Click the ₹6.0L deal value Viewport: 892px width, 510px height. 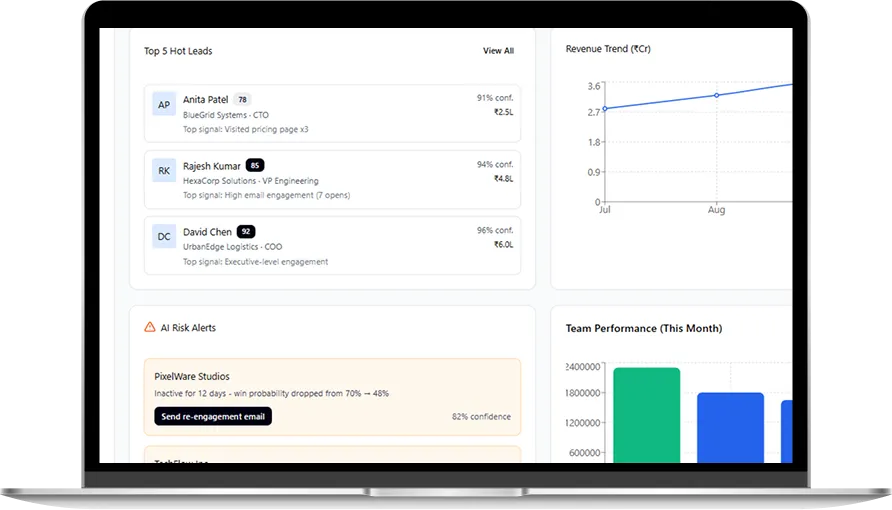503,244
